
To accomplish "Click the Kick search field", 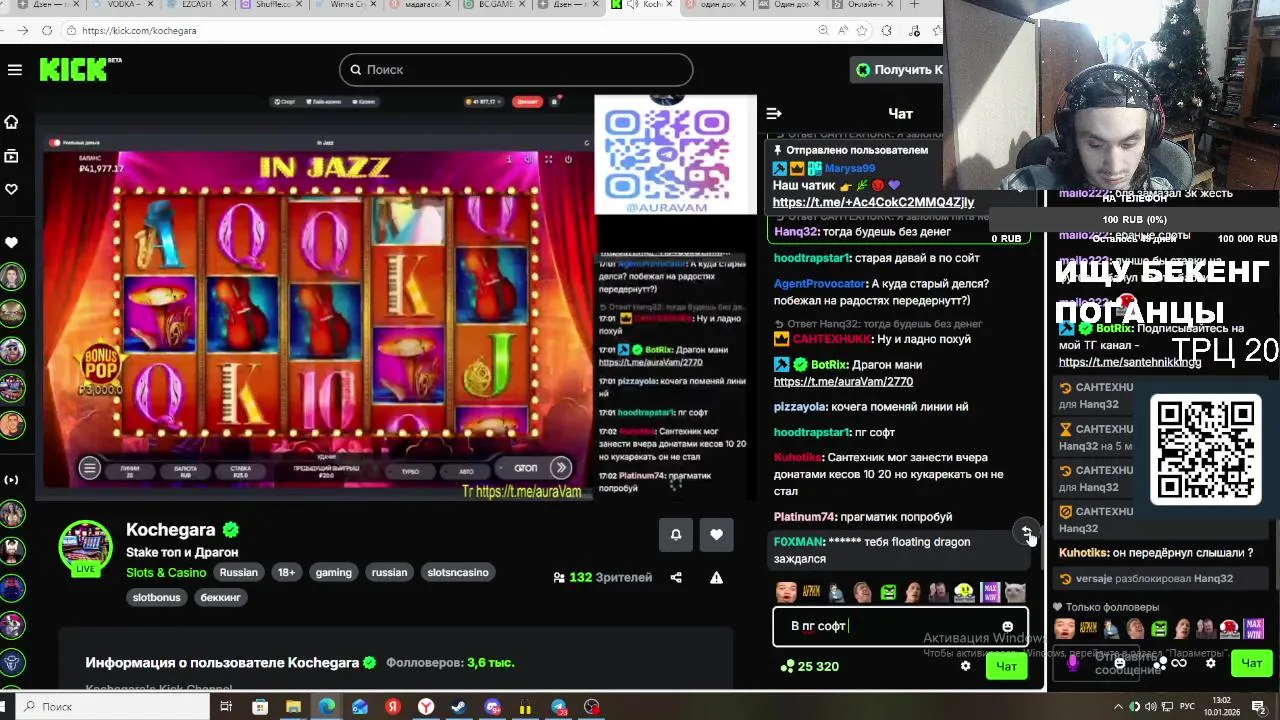I will 516,69.
